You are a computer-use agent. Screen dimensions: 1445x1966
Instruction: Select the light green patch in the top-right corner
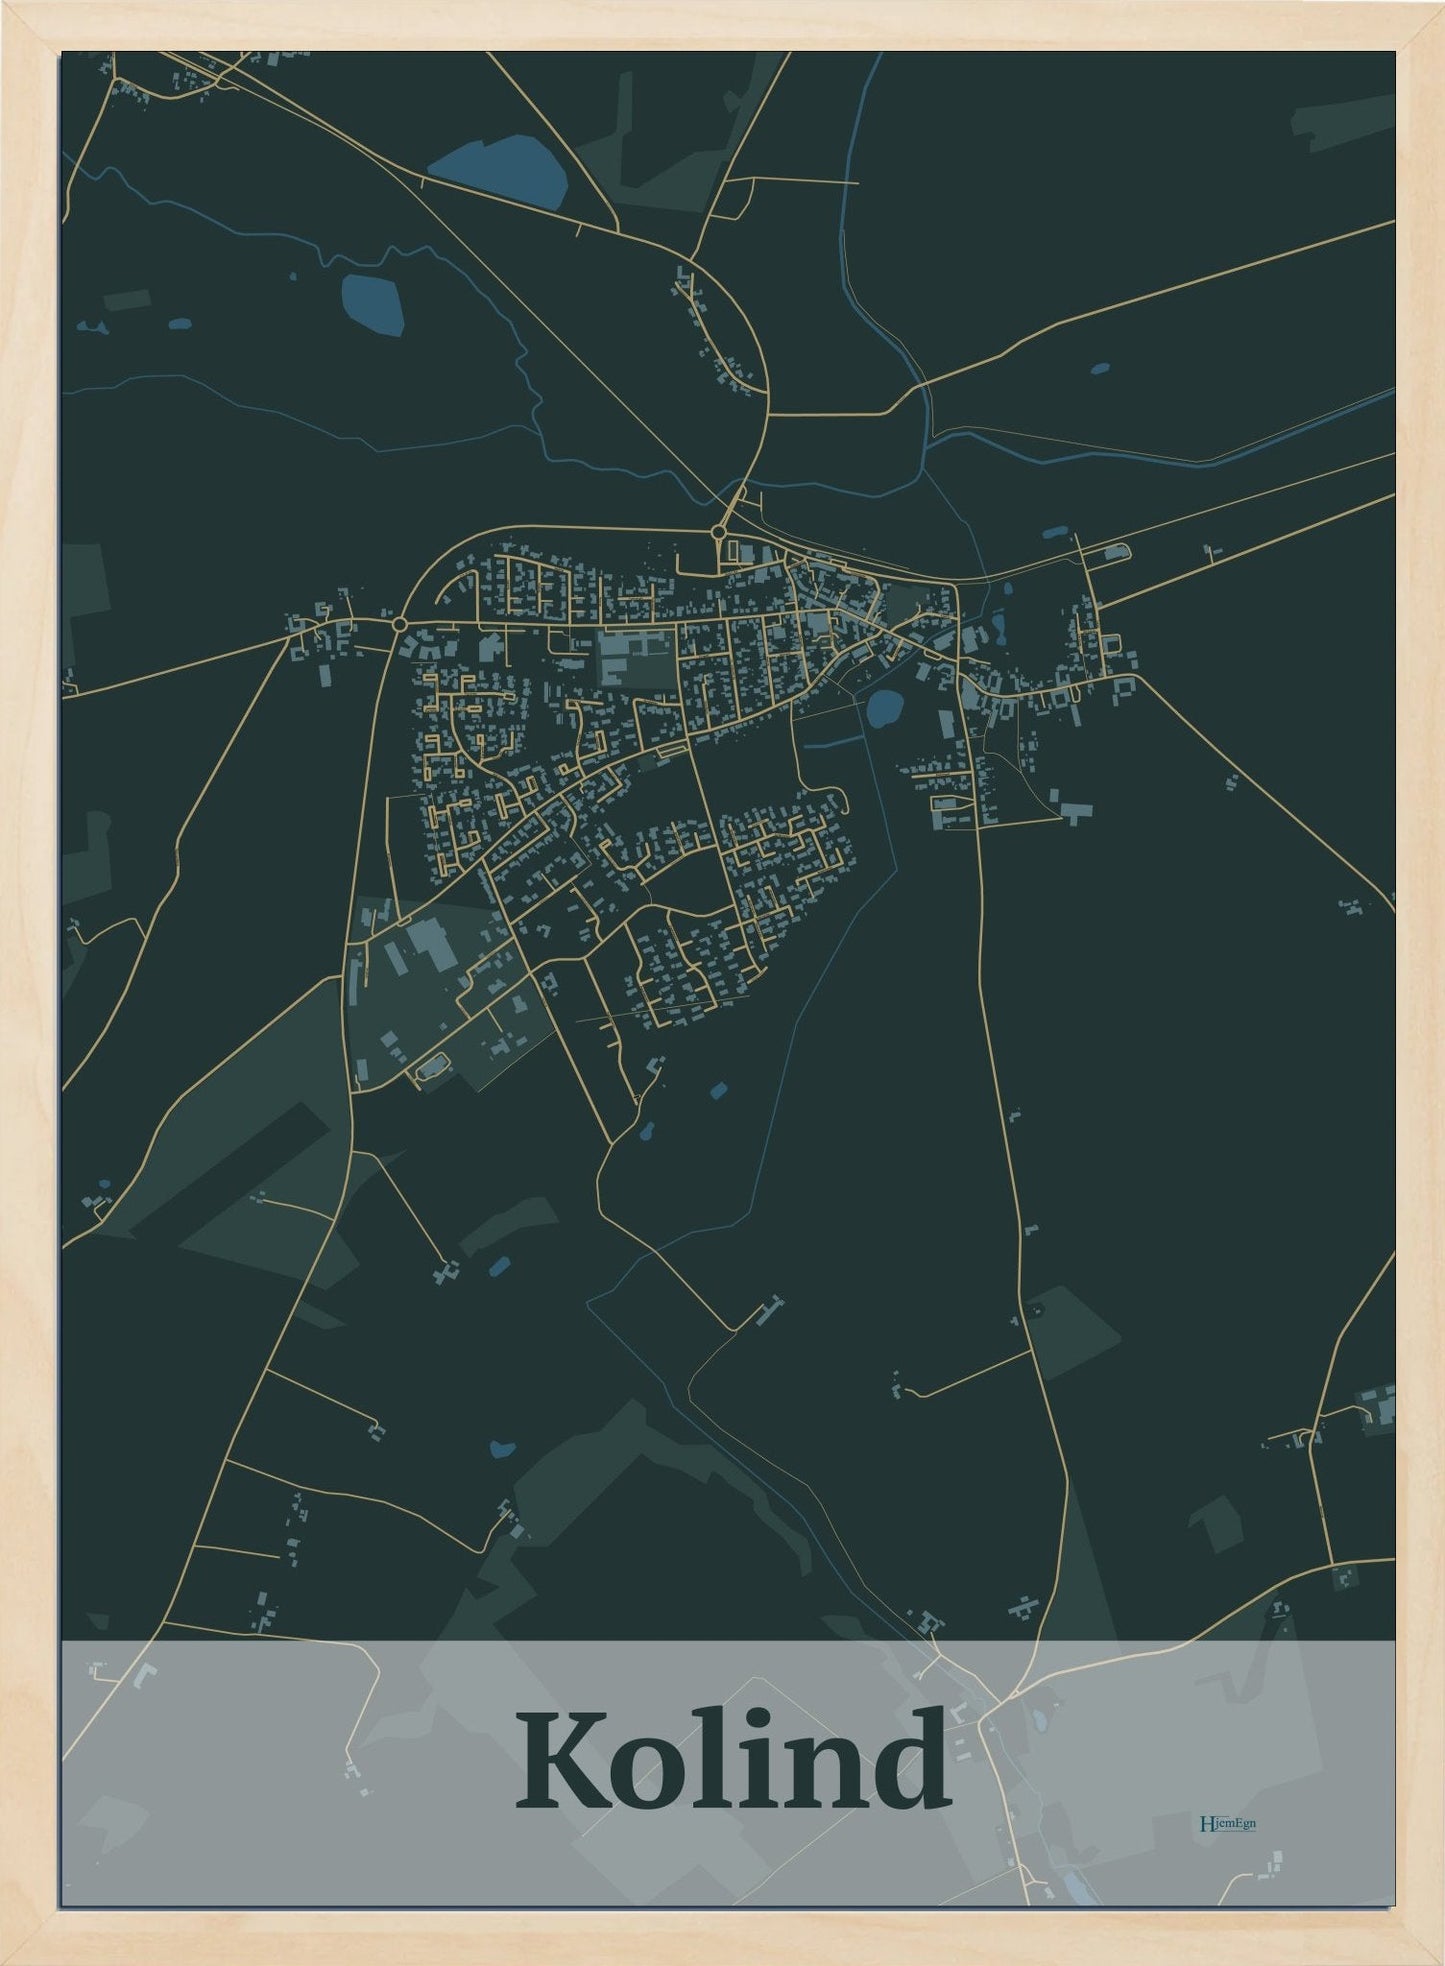pos(1343,120)
